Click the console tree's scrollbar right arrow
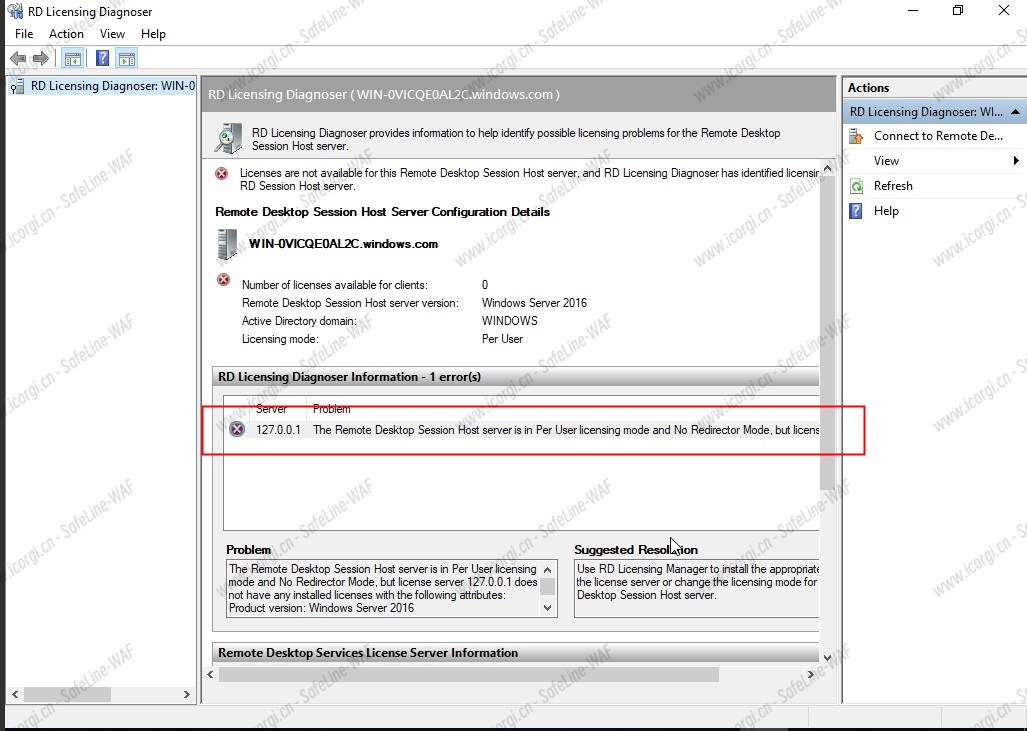Screen dimensions: 1027x731 187,694
